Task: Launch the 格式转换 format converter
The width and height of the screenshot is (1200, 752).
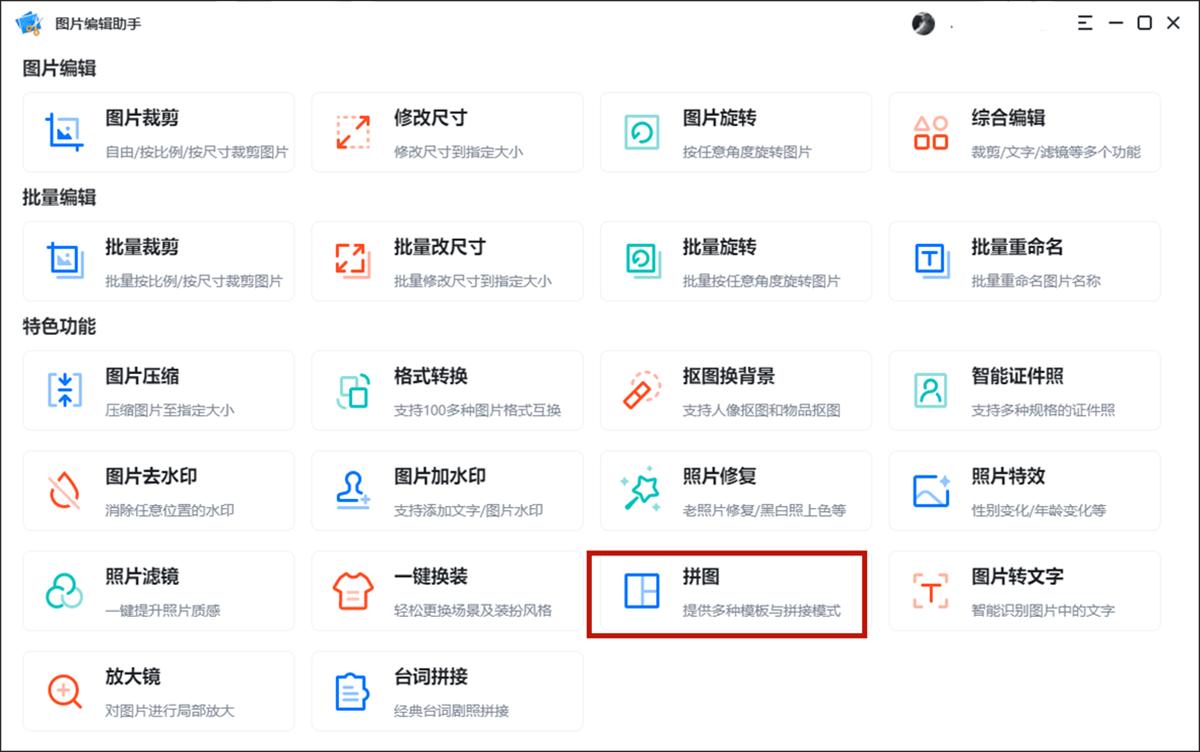Action: click(x=447, y=390)
